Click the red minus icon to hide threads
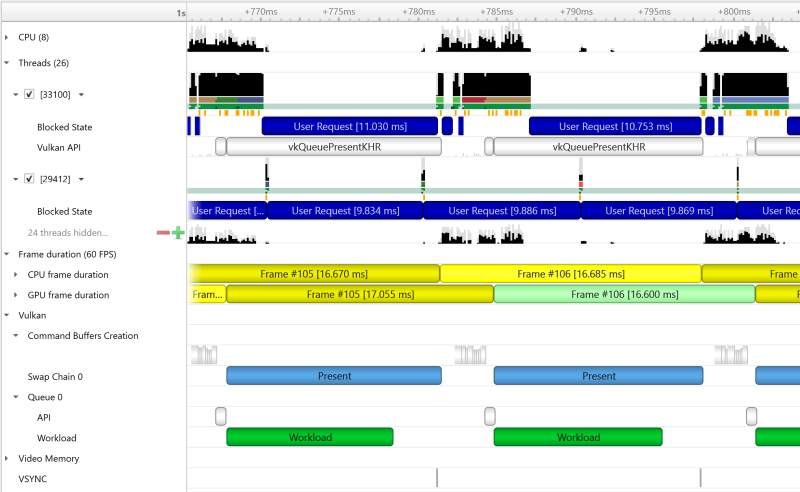 coord(163,233)
